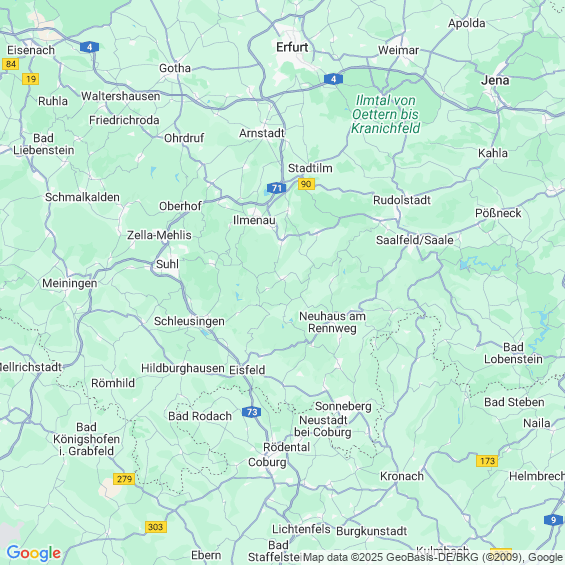
Task: Click the yellow 279 road shield
Action: click(124, 479)
